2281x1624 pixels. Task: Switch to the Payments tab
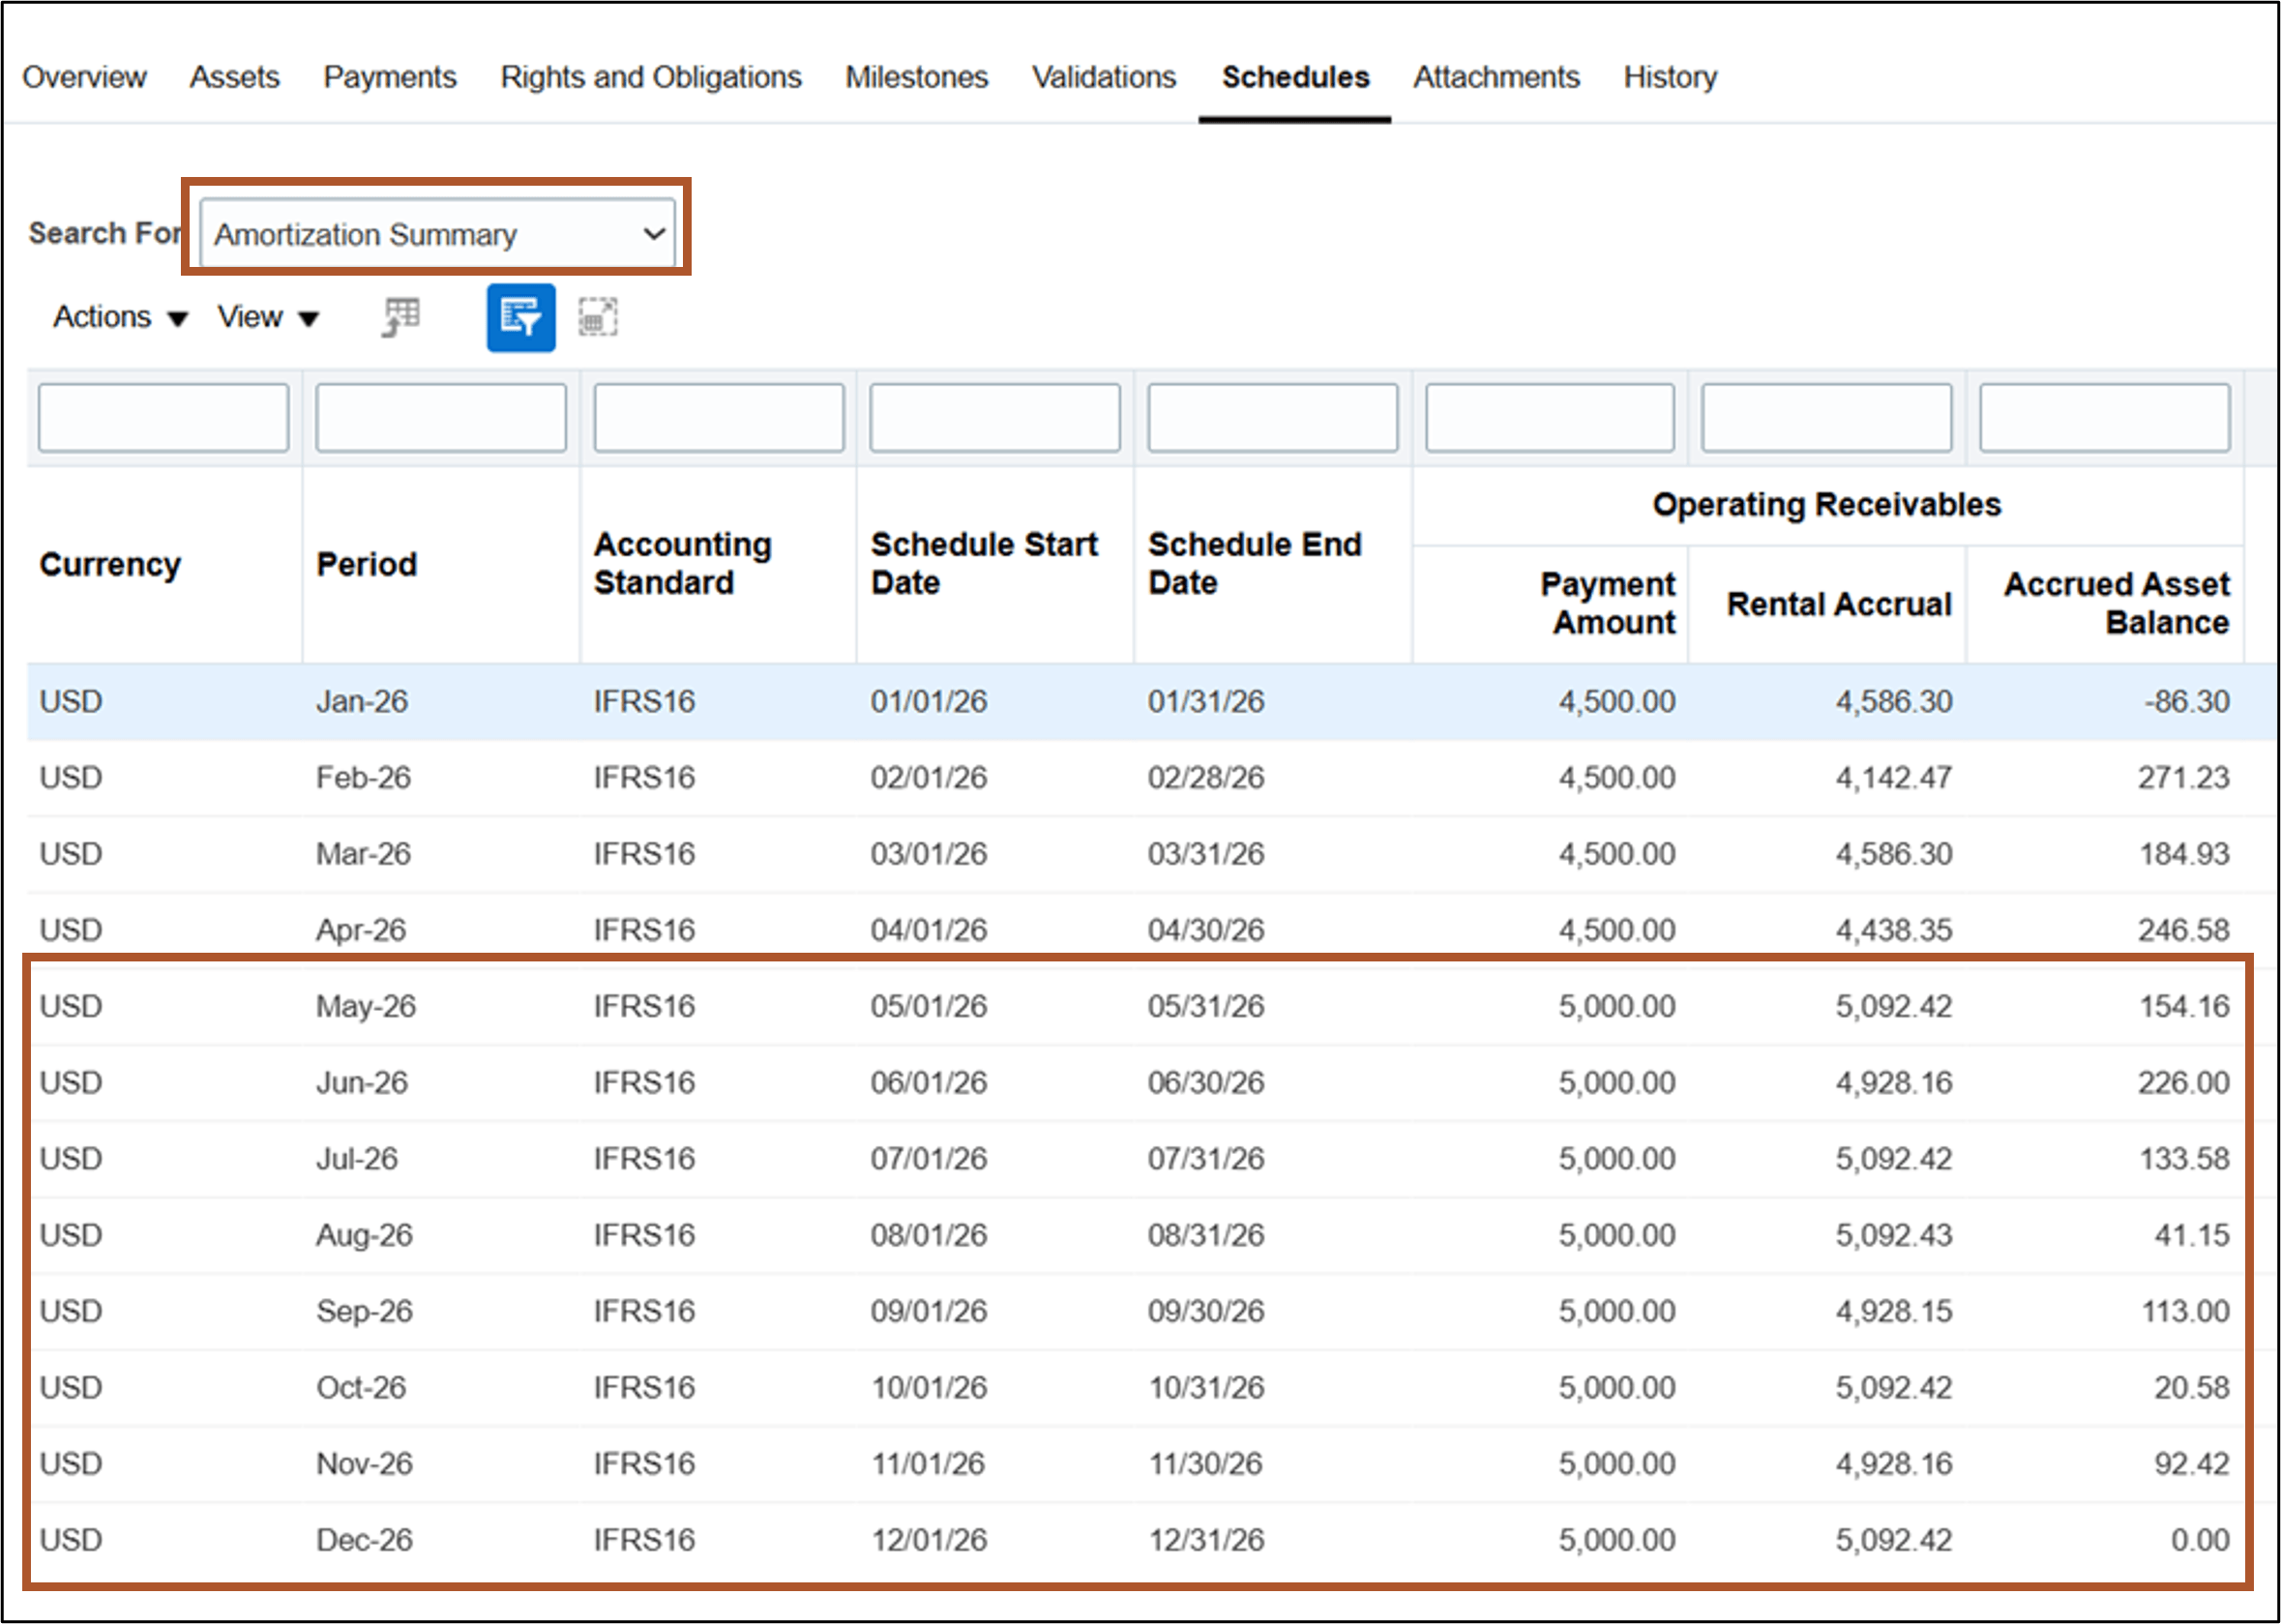coord(390,77)
